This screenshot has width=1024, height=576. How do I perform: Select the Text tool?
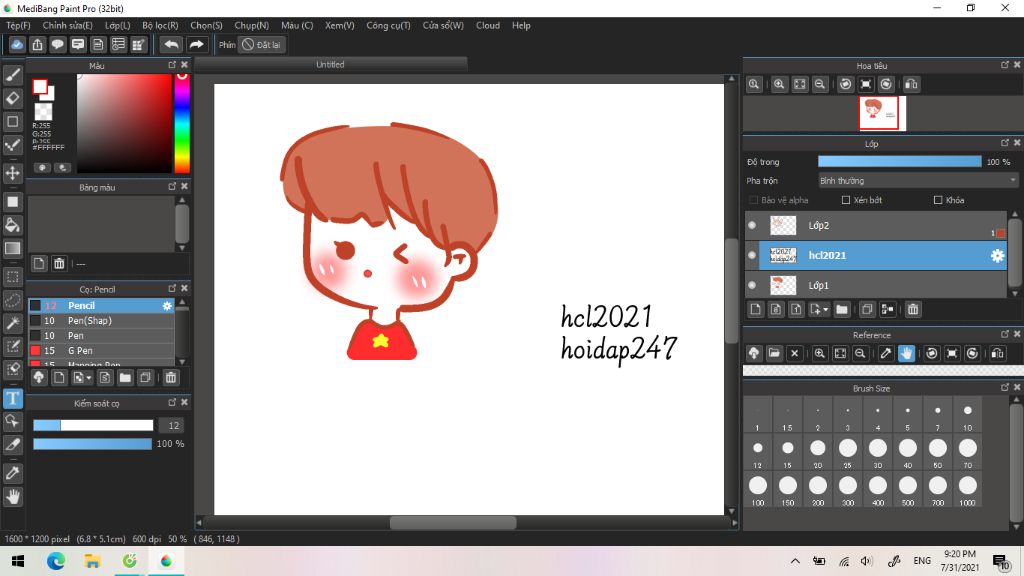coord(12,398)
